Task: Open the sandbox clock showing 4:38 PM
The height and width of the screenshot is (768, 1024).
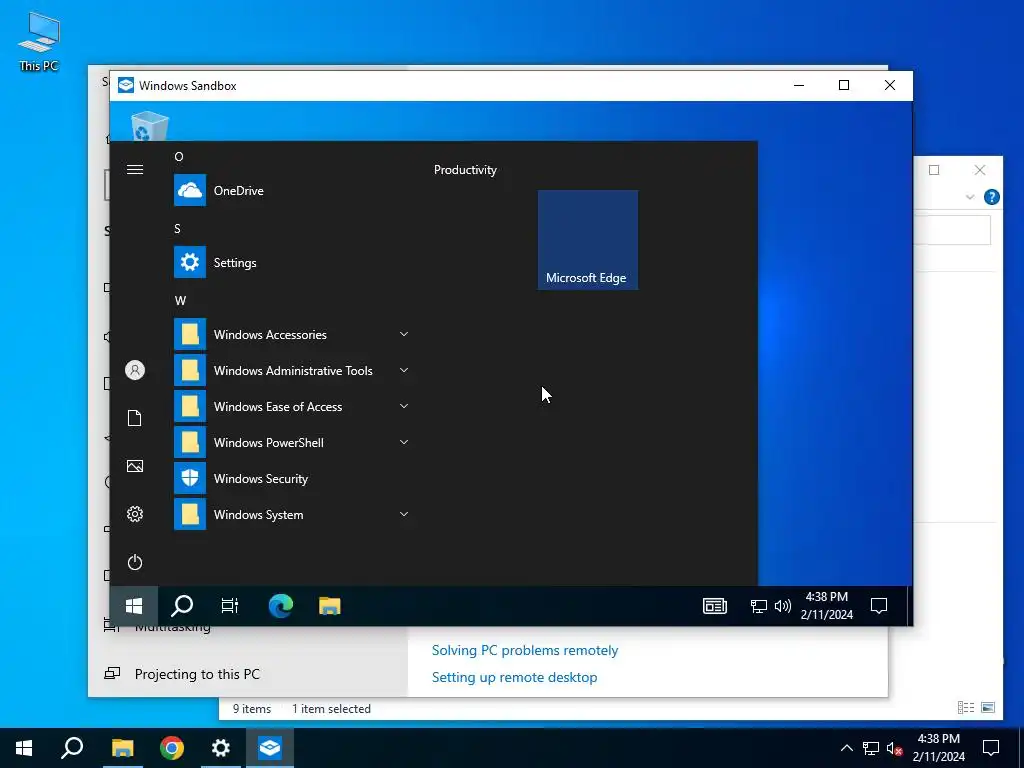Action: click(x=827, y=605)
